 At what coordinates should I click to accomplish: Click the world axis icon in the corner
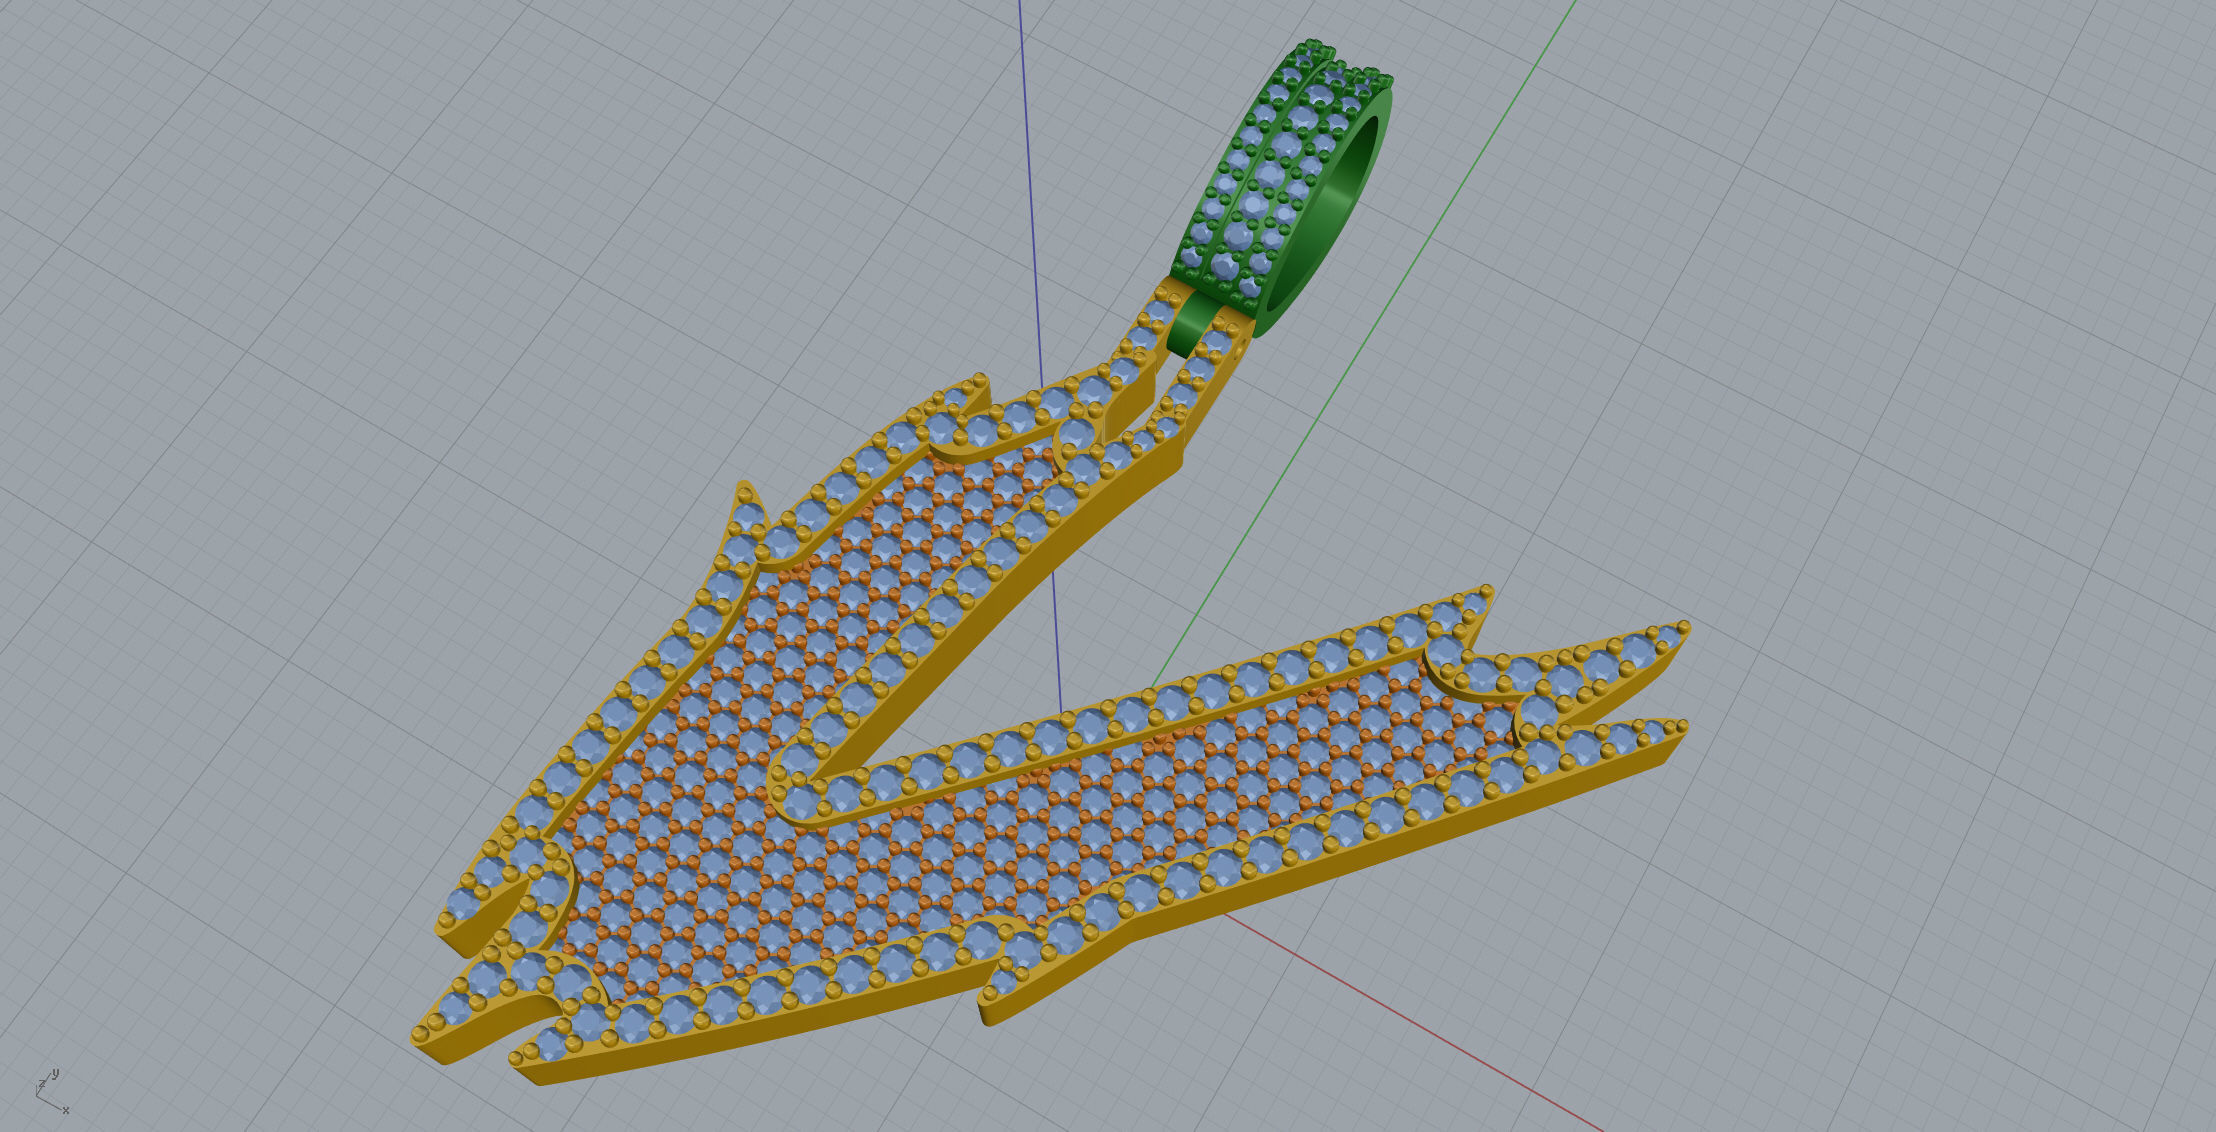coord(52,1092)
